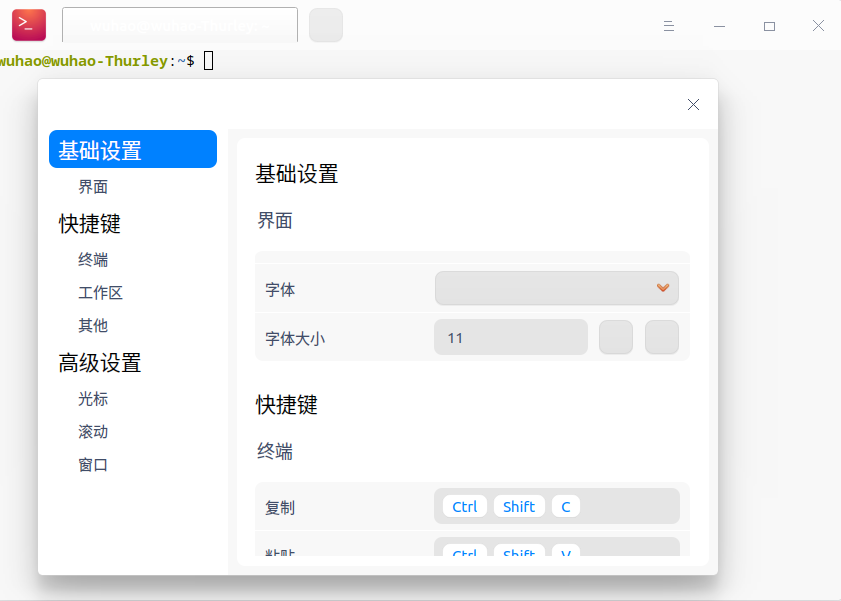The width and height of the screenshot is (841, 601).
Task: Click the 字体大小 label
Action: tap(295, 338)
